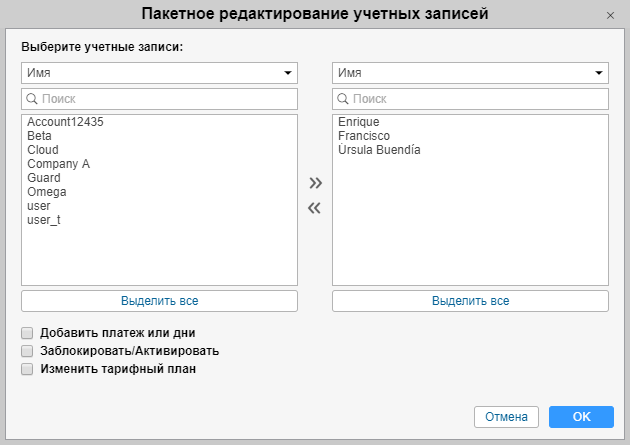Click the left 'Выделить все' button
The width and height of the screenshot is (630, 445).
tap(159, 301)
